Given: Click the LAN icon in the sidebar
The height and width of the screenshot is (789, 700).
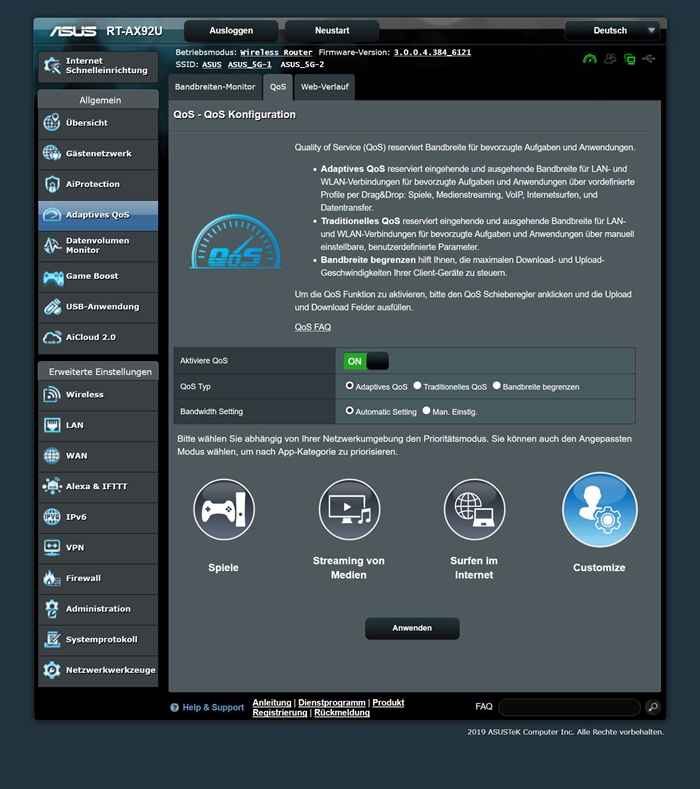Looking at the screenshot, I should (x=52, y=425).
